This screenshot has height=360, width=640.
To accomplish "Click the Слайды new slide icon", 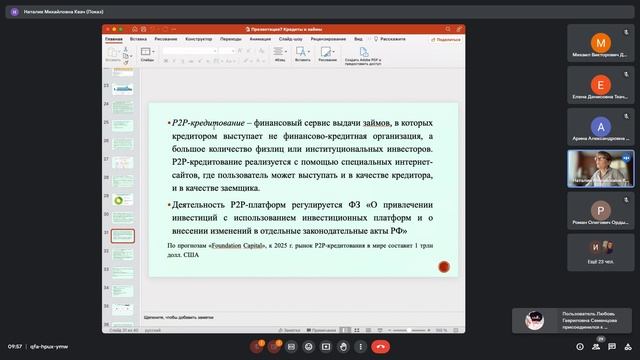I will coord(145,51).
